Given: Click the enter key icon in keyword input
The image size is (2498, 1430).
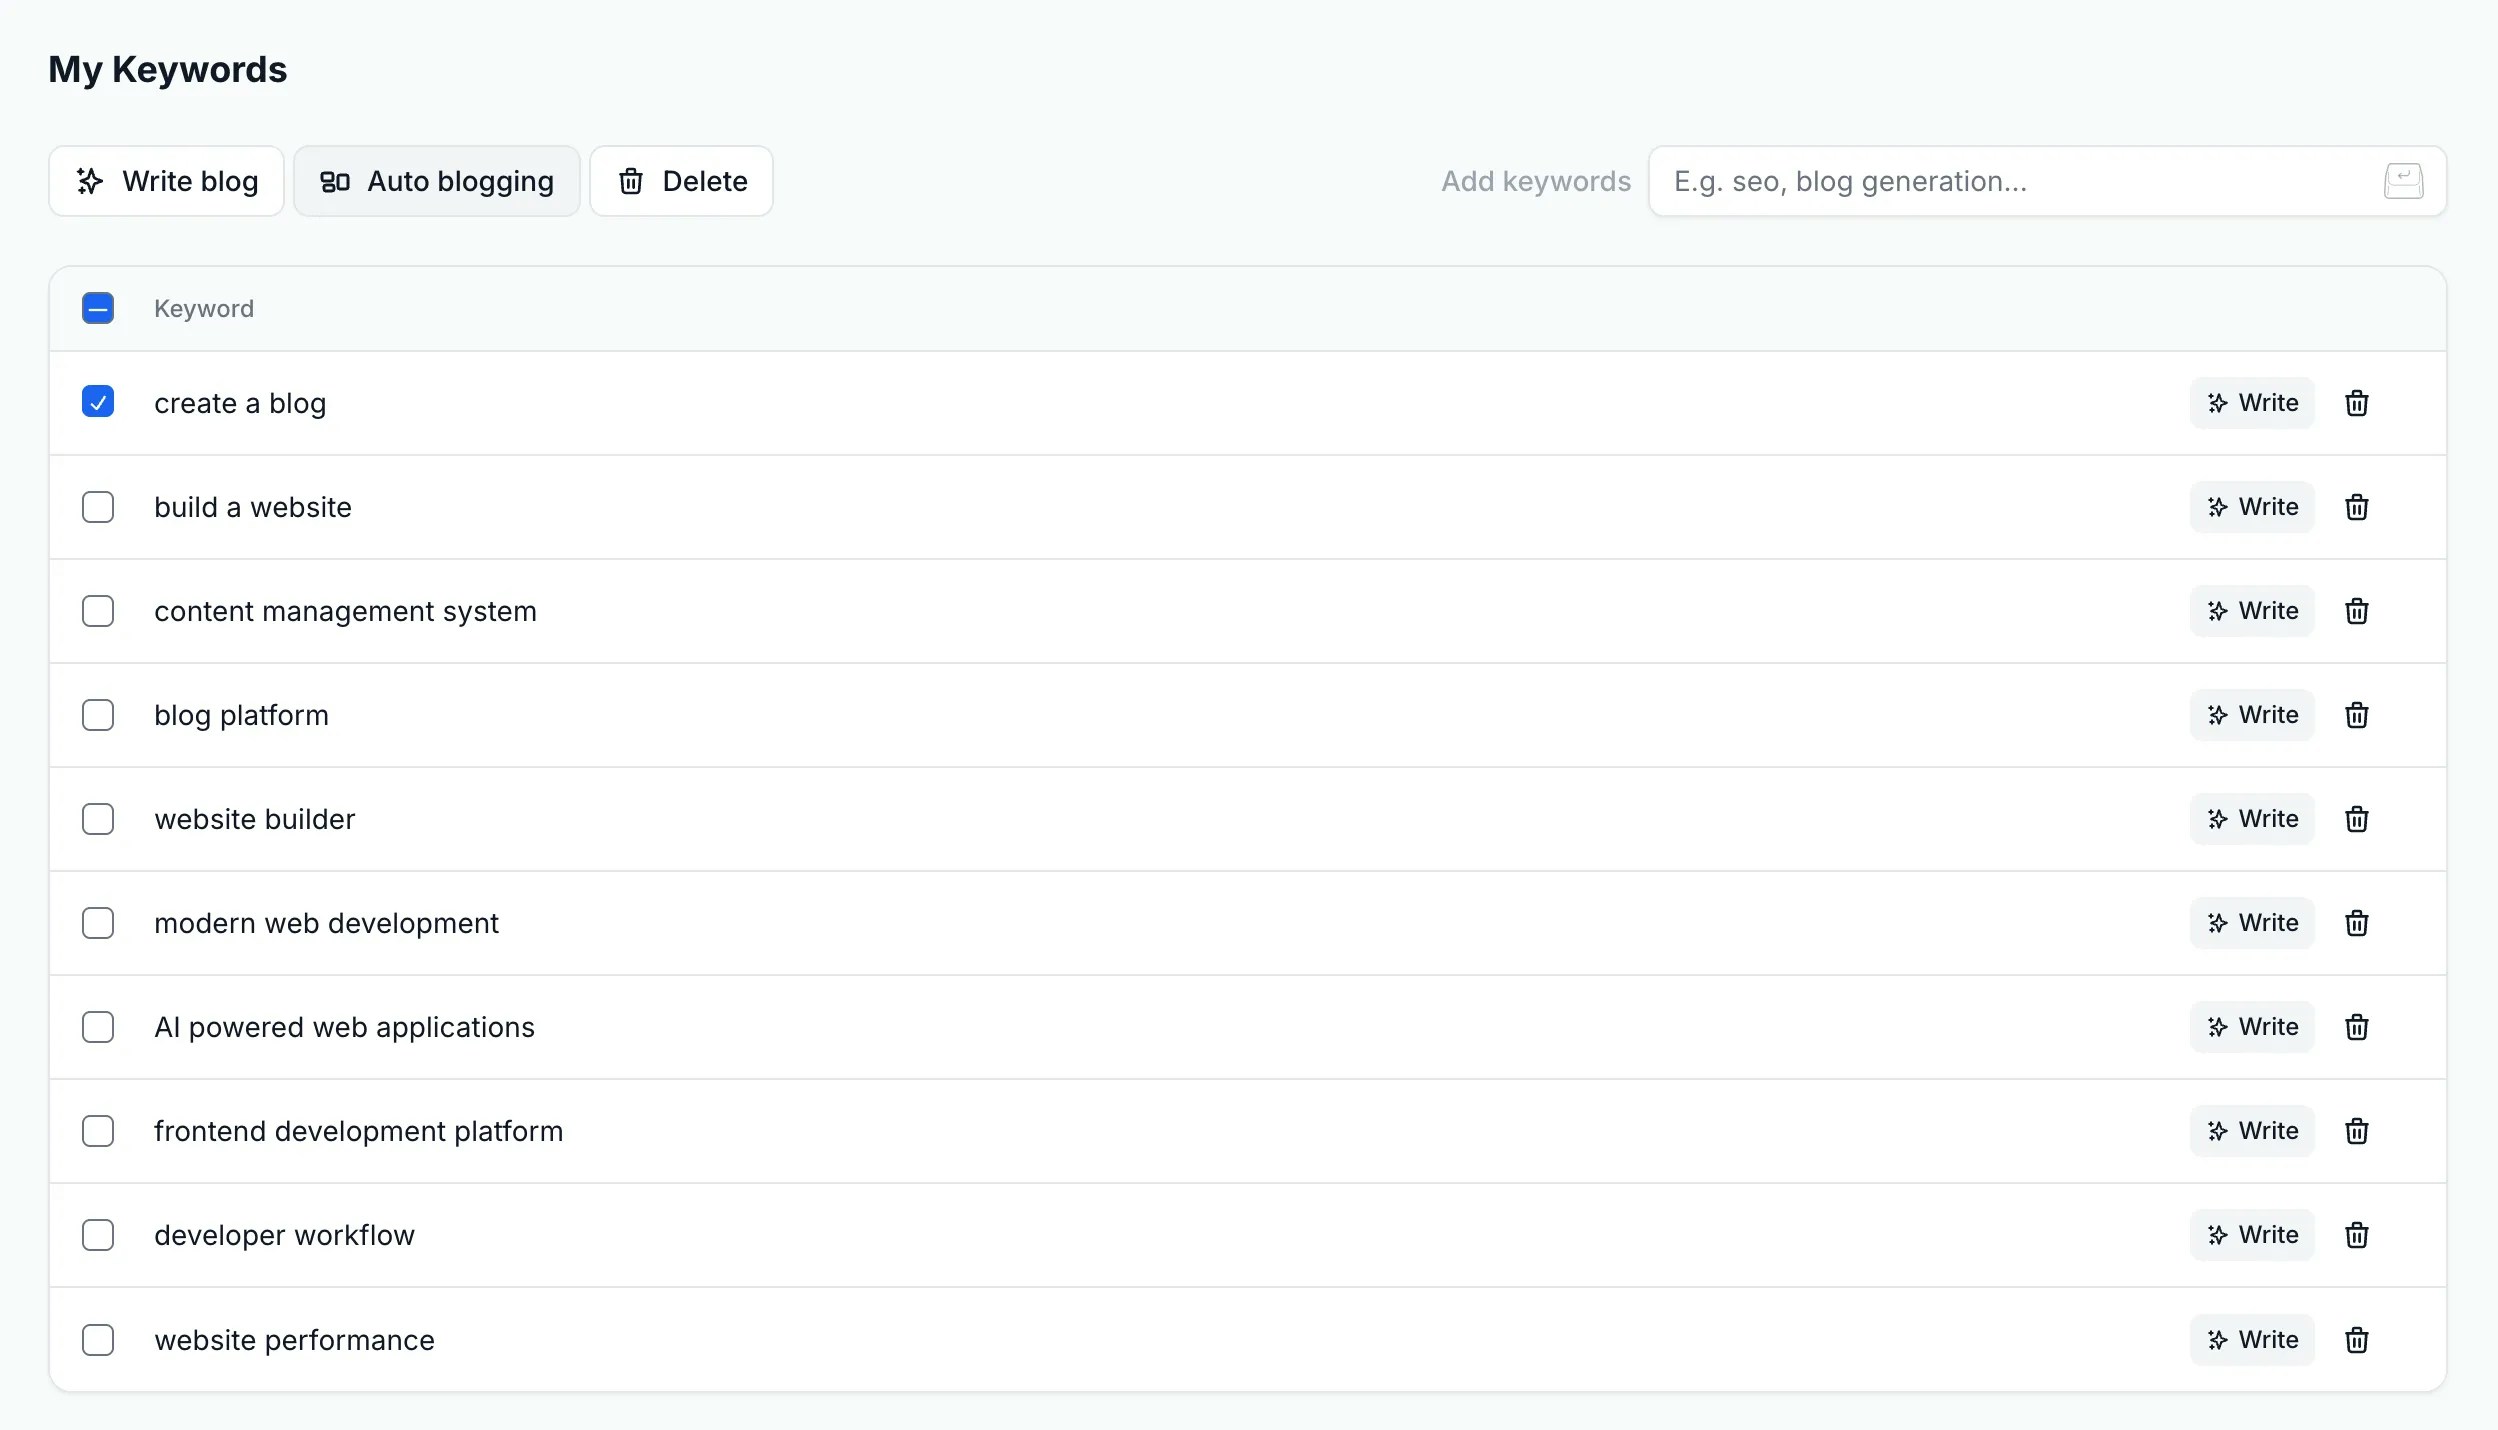Looking at the screenshot, I should pos(2404,181).
